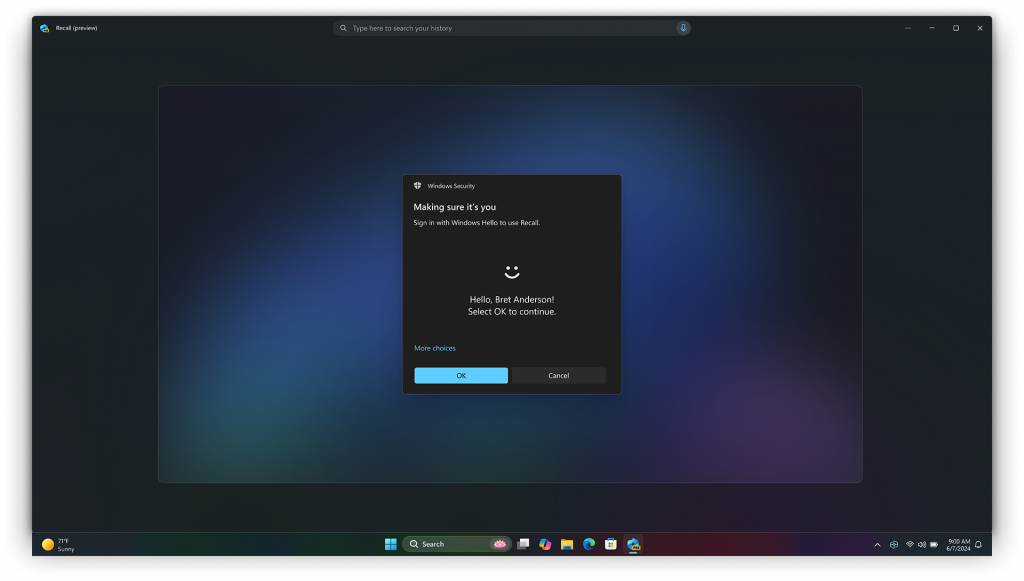This screenshot has height=581, width=1024.
Task: Click the volume icon in the system tray
Action: [923, 545]
